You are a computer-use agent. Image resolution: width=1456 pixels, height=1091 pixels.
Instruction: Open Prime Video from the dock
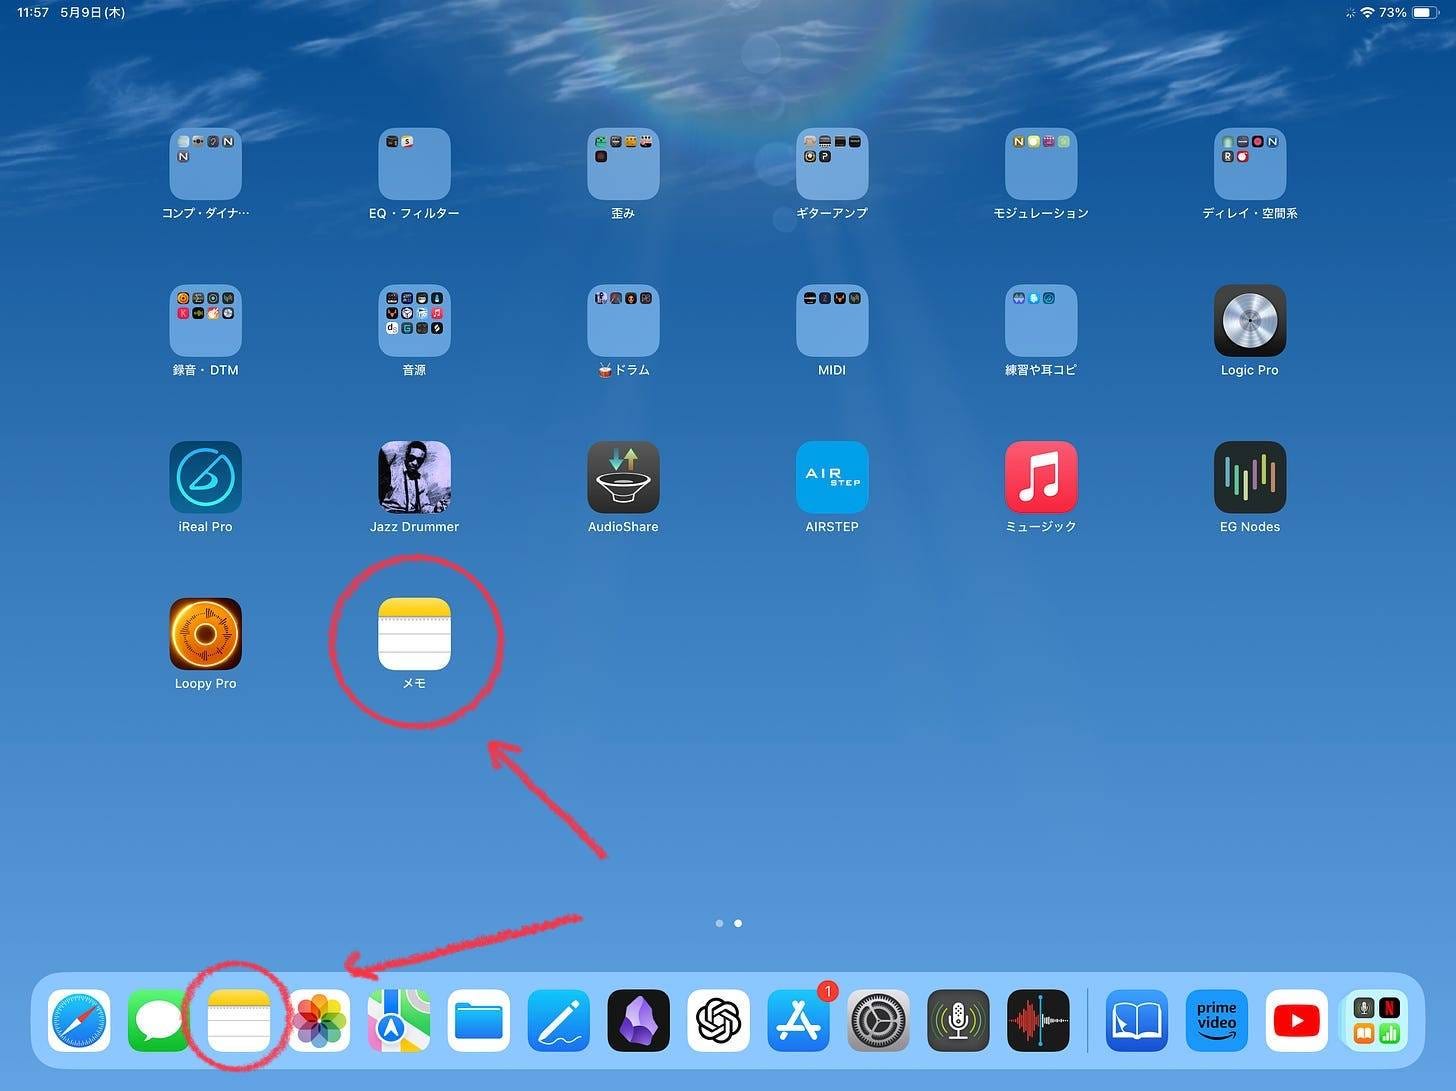(x=1217, y=1021)
